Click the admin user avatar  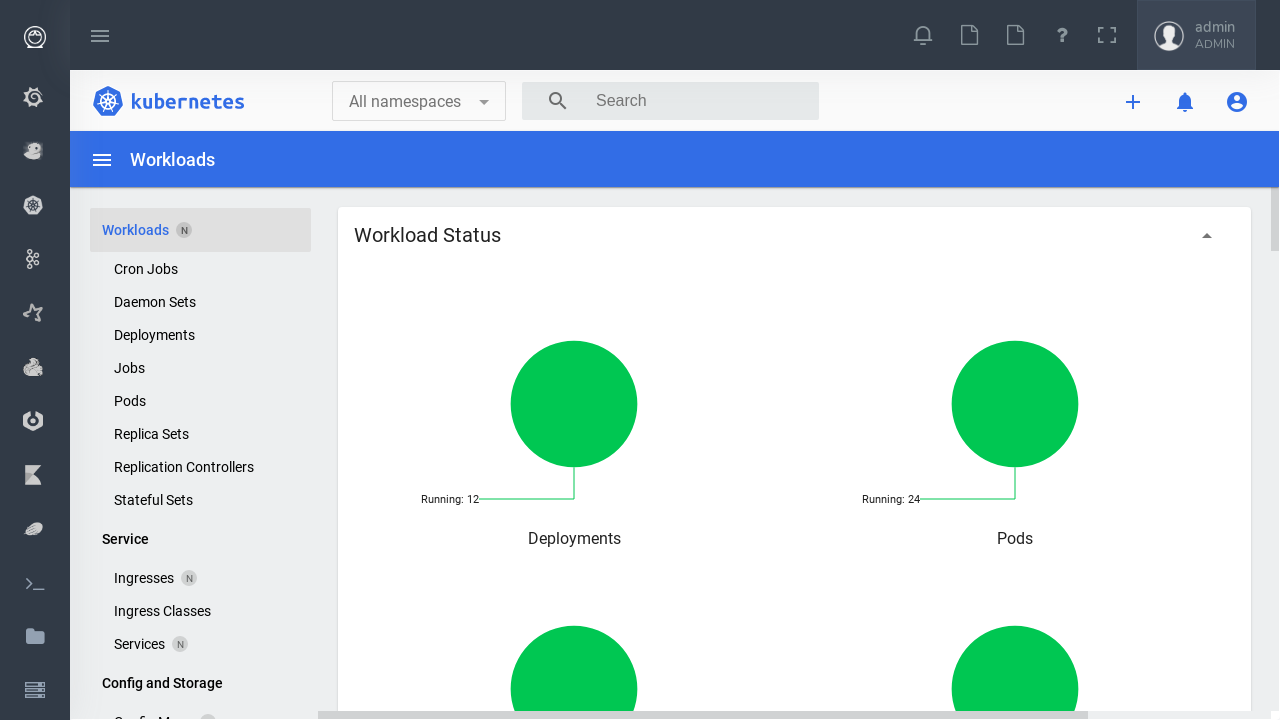click(x=1169, y=36)
